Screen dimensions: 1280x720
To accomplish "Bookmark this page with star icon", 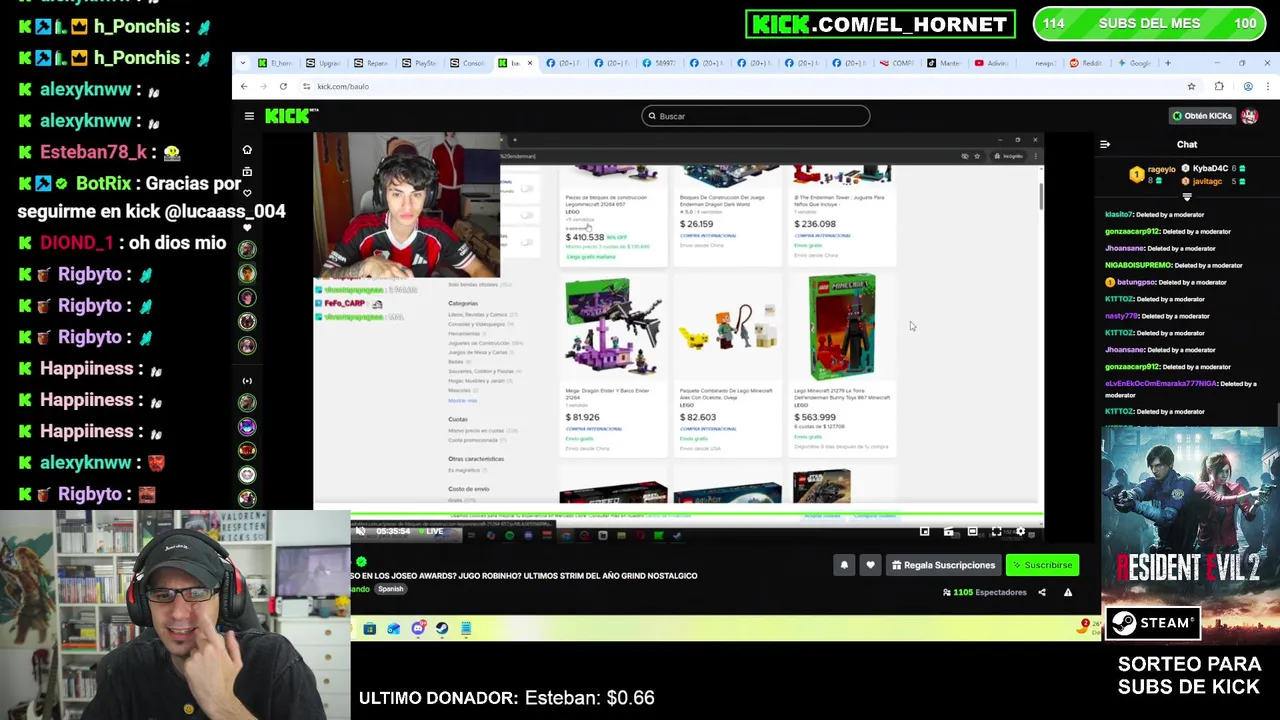I will point(1191,87).
